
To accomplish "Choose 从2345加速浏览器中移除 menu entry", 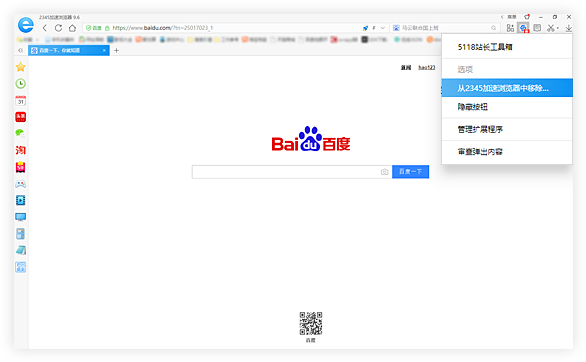I will pos(507,88).
